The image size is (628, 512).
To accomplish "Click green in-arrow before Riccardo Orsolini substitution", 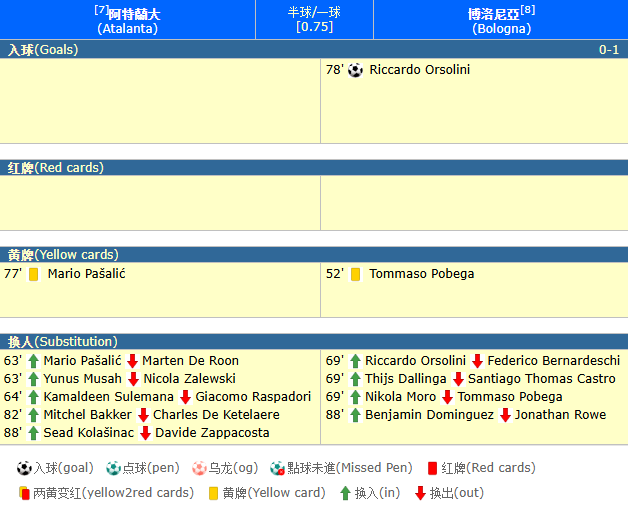I will (355, 361).
